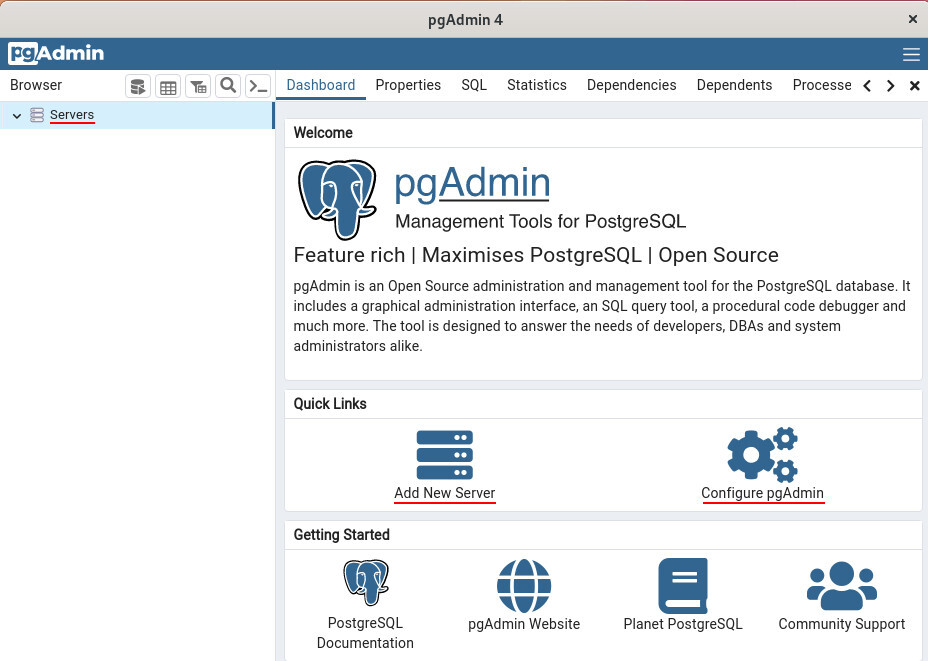This screenshot has height=661, width=928.
Task: Close the tab panel with X
Action: coord(914,86)
